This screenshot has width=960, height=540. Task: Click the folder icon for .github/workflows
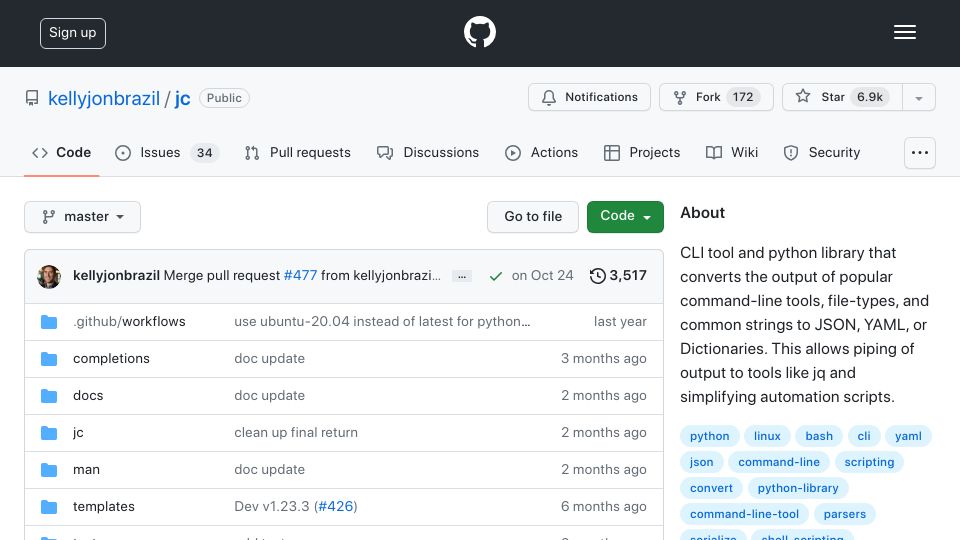pyautogui.click(x=49, y=322)
